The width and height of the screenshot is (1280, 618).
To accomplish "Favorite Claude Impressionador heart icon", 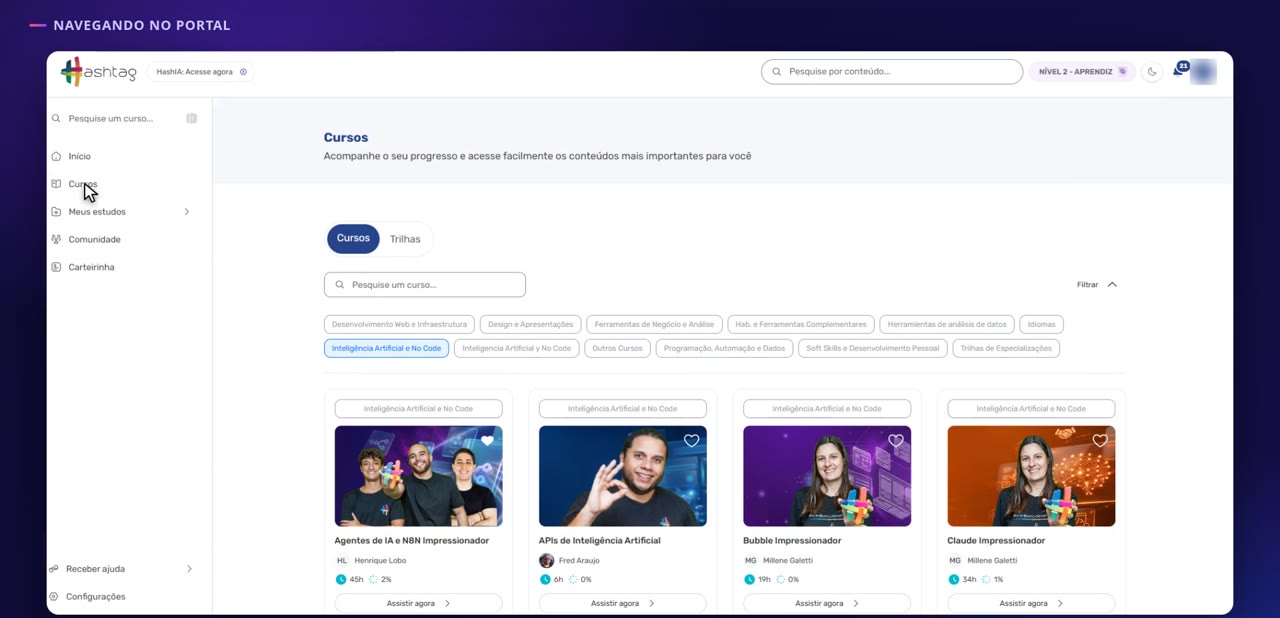I will [1100, 441].
